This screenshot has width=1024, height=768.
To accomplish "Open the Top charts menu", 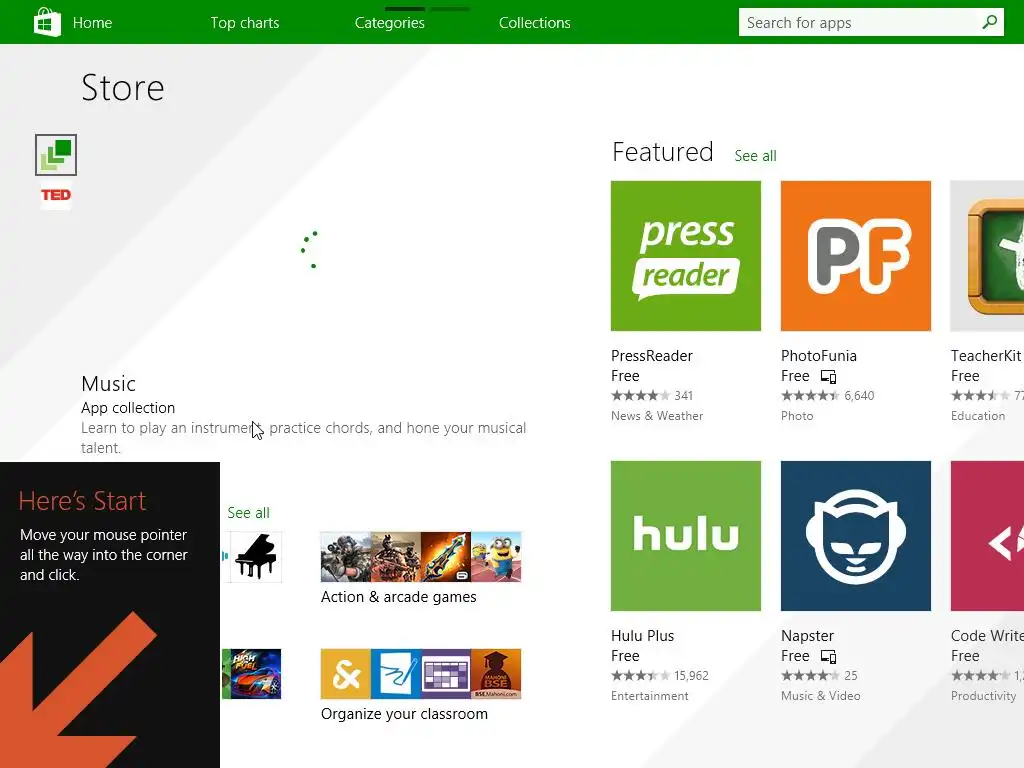I will [x=245, y=22].
